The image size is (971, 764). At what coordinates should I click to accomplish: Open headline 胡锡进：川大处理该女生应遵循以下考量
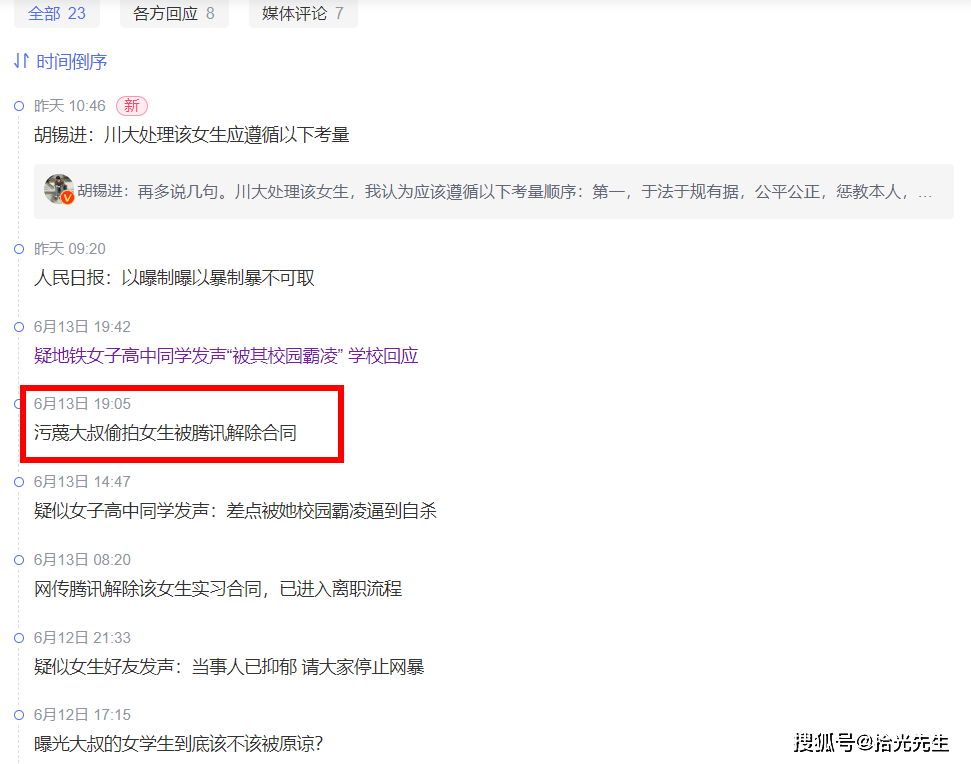tap(192, 134)
